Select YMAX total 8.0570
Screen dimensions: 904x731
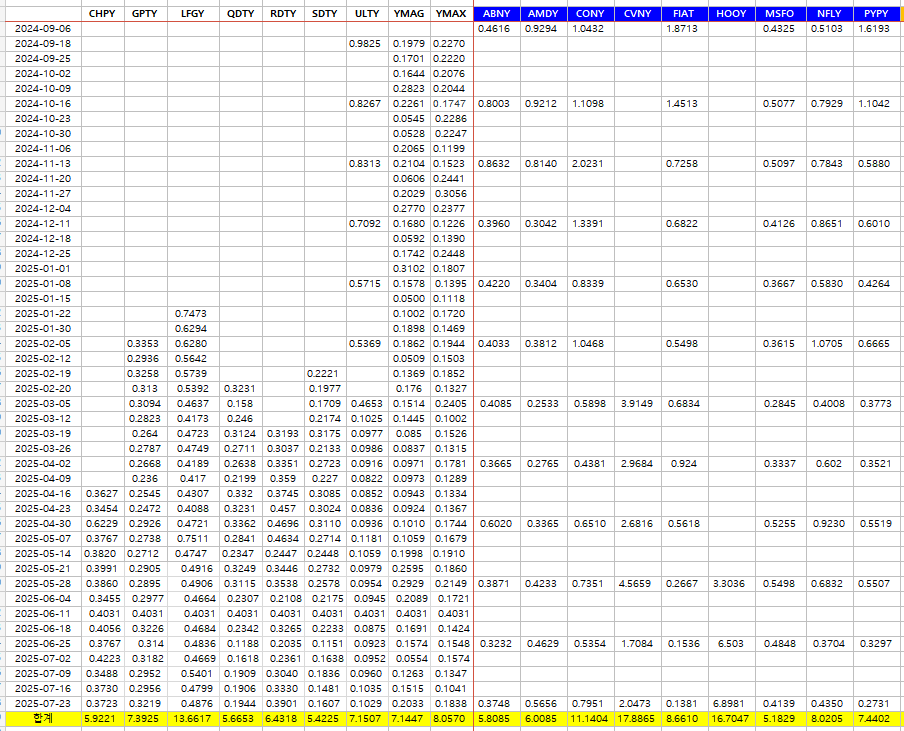click(450, 719)
